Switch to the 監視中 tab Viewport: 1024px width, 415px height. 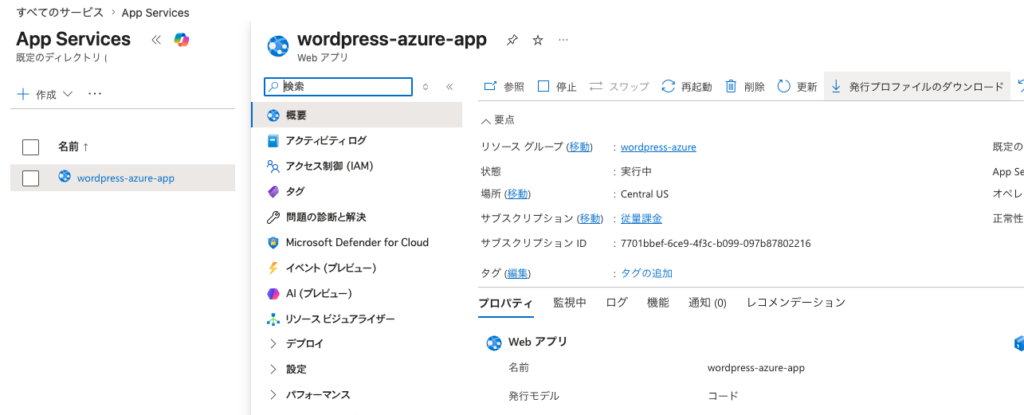[569, 303]
